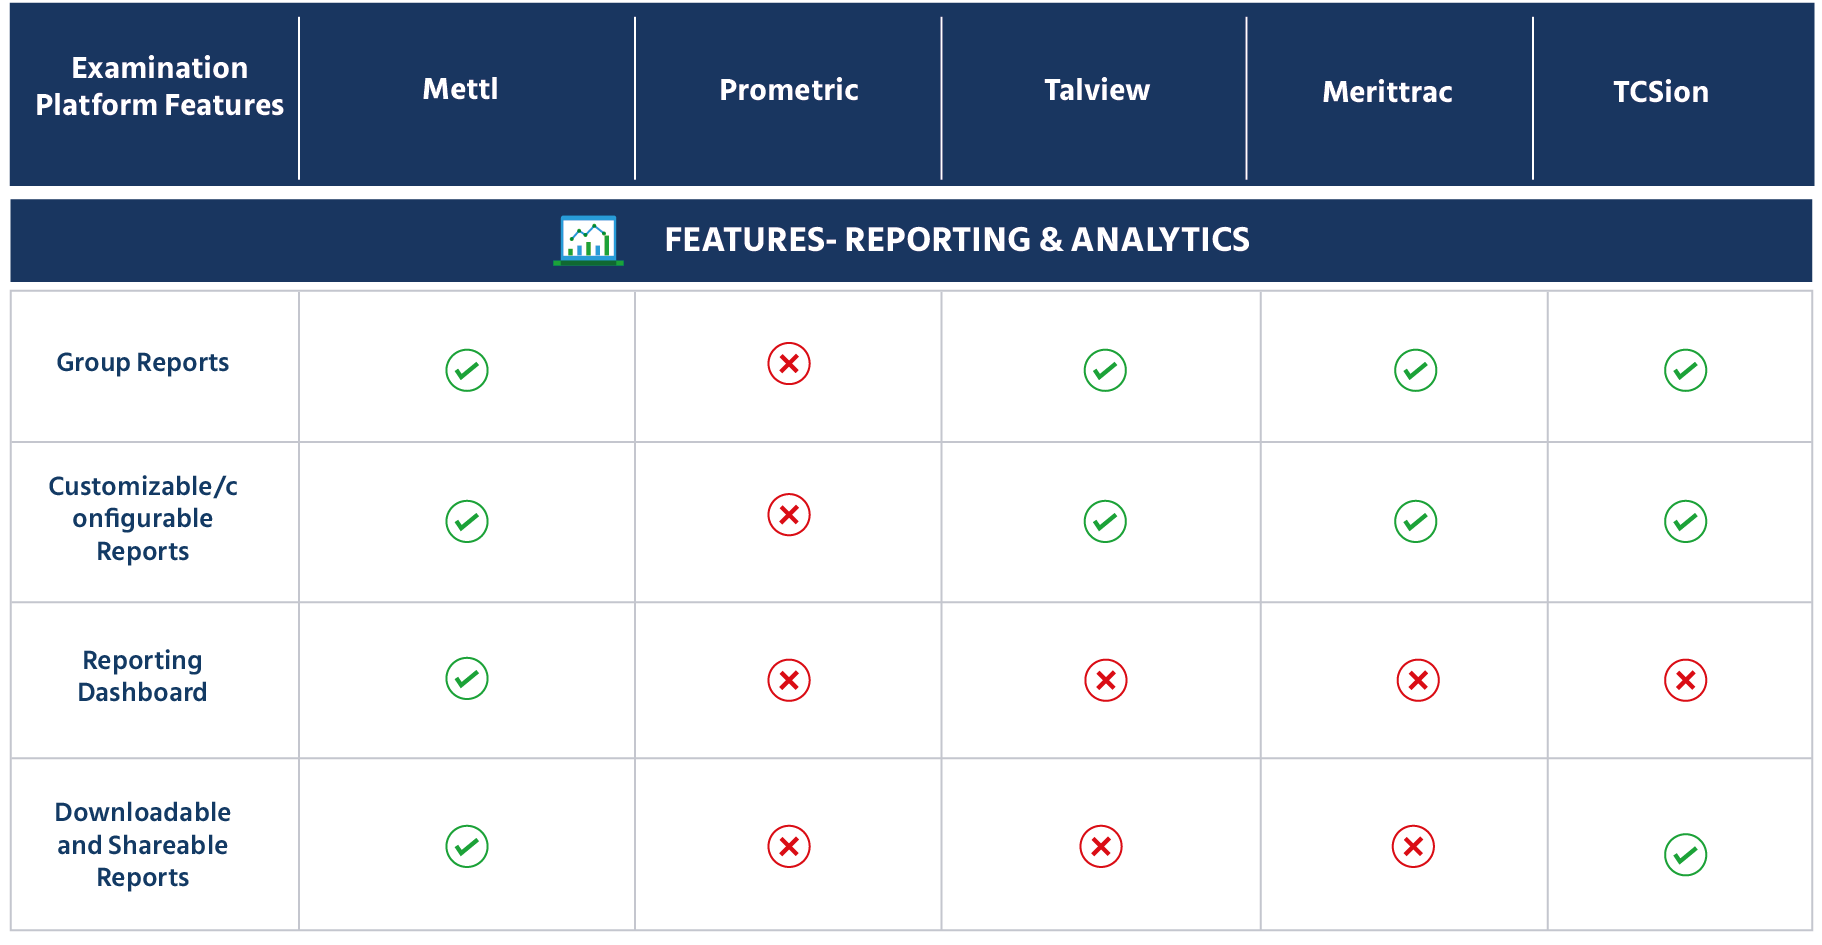Viewport: 1822px width, 945px height.
Task: Click the Examination Platform Features header
Action: click(160, 86)
